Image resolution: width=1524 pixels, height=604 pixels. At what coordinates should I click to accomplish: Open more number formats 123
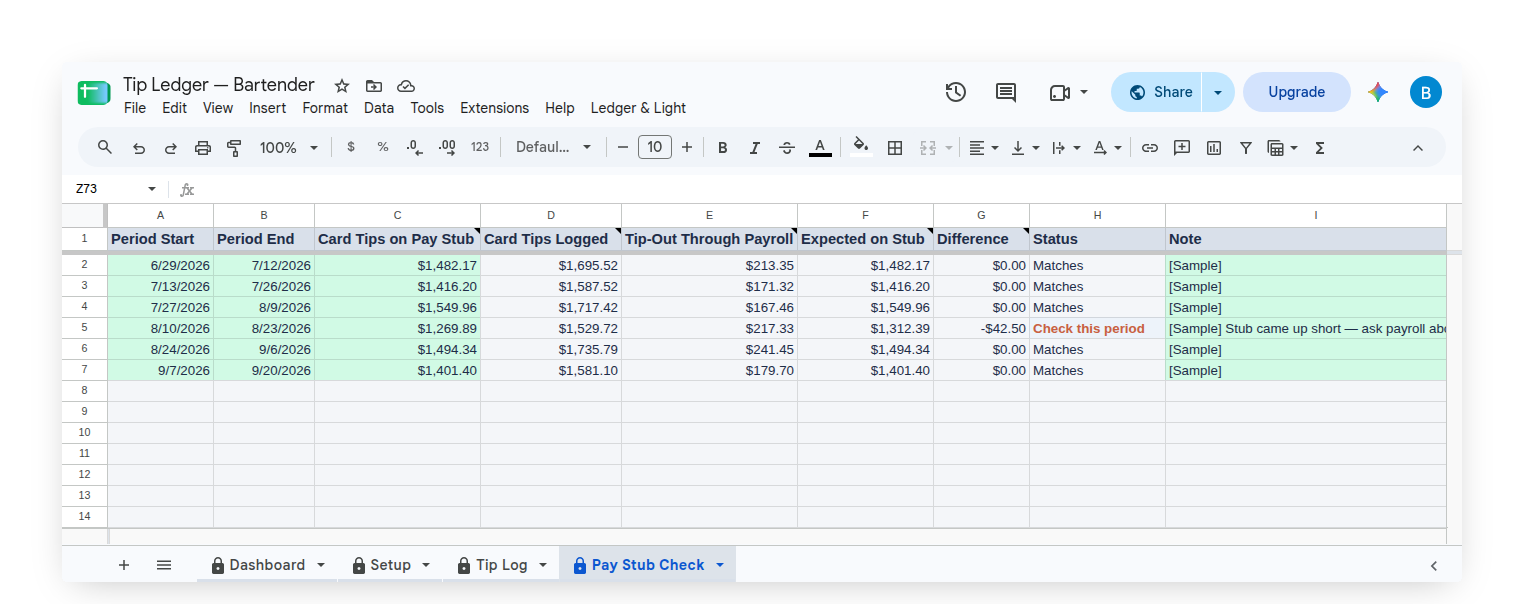480,147
